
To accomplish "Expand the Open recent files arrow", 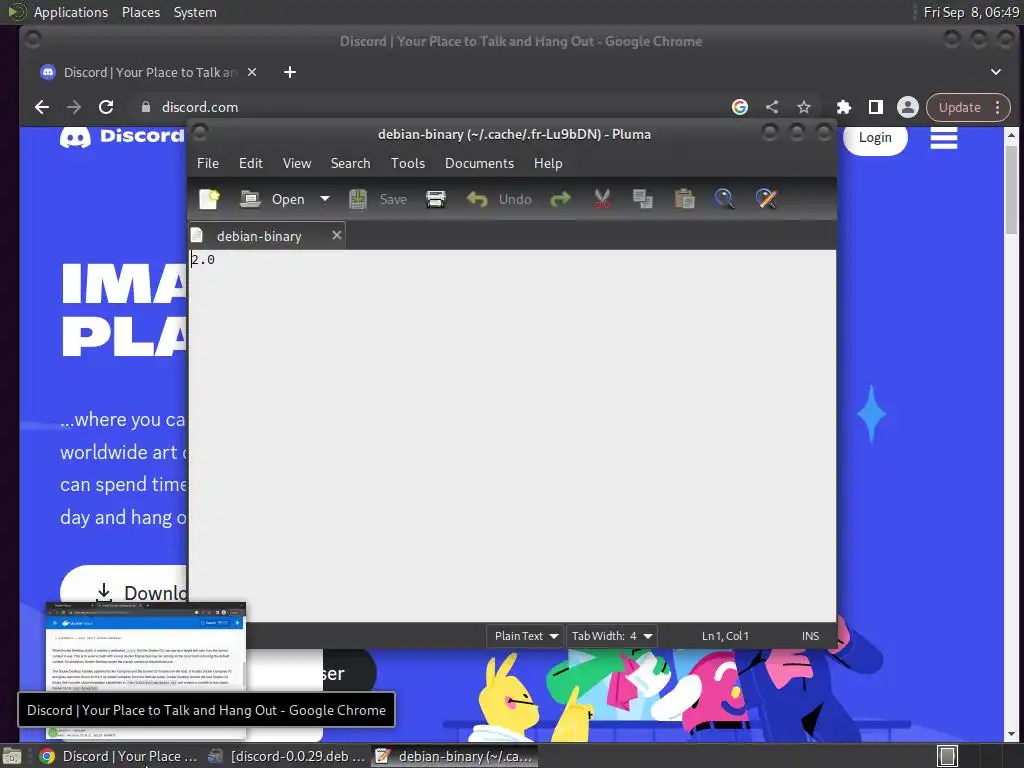I will tap(325, 199).
